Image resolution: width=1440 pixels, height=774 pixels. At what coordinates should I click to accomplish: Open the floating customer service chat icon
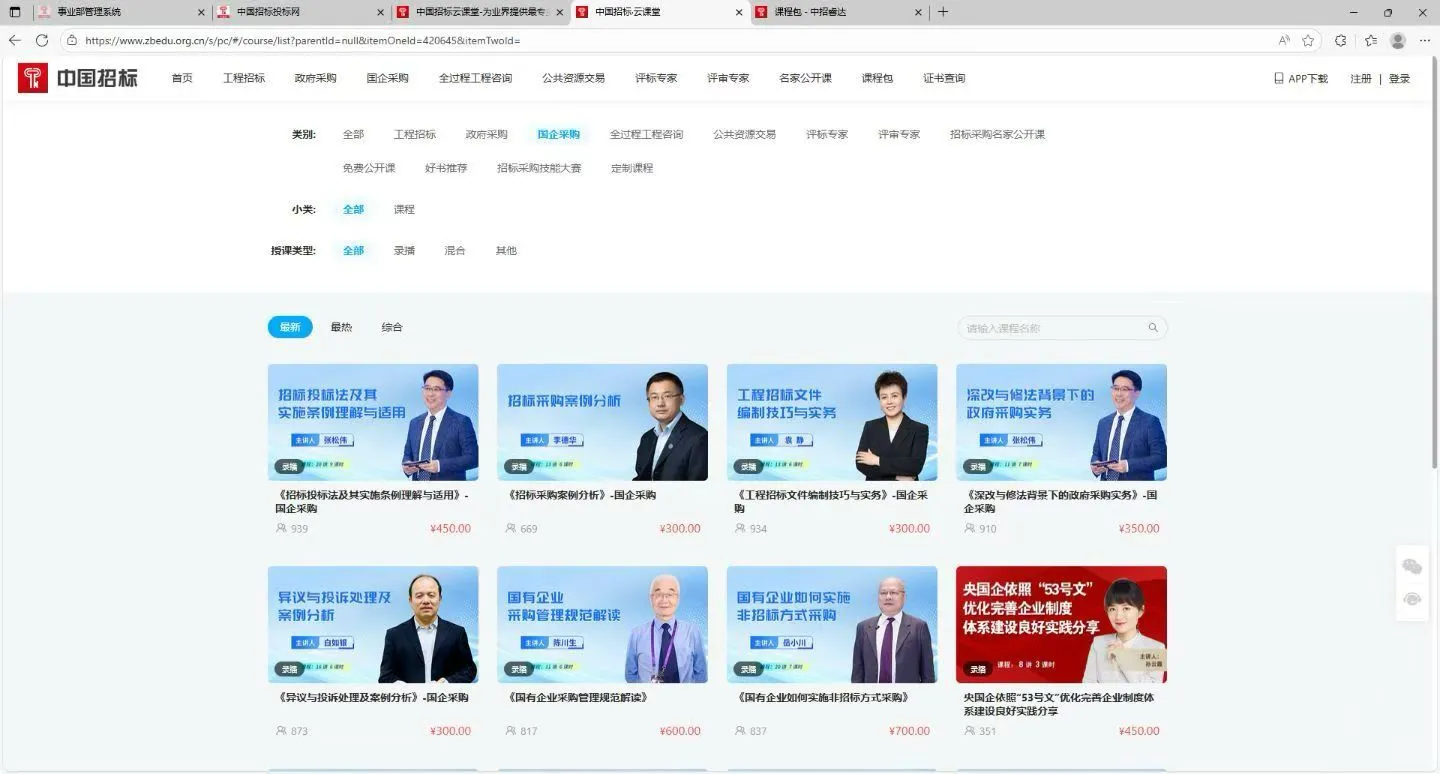[x=1411, y=565]
